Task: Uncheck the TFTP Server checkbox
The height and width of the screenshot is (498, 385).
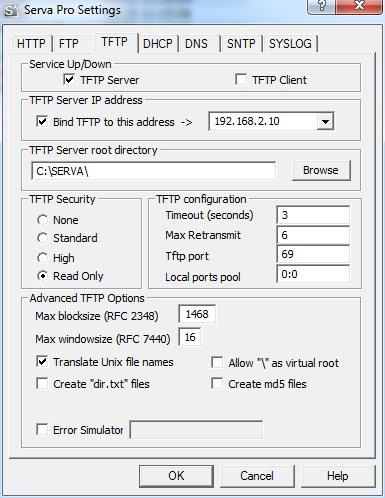Action: (69, 80)
